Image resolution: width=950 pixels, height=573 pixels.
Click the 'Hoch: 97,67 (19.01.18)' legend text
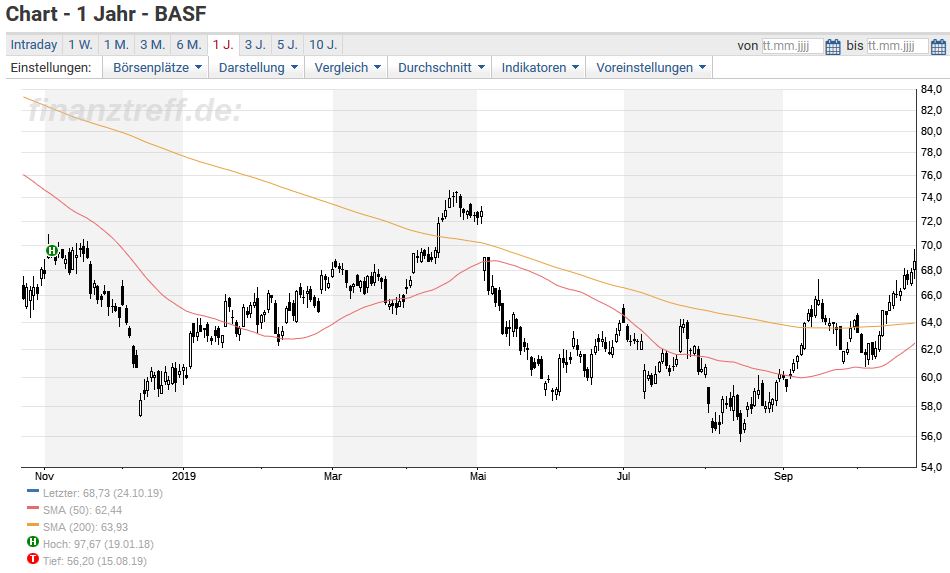pos(98,544)
